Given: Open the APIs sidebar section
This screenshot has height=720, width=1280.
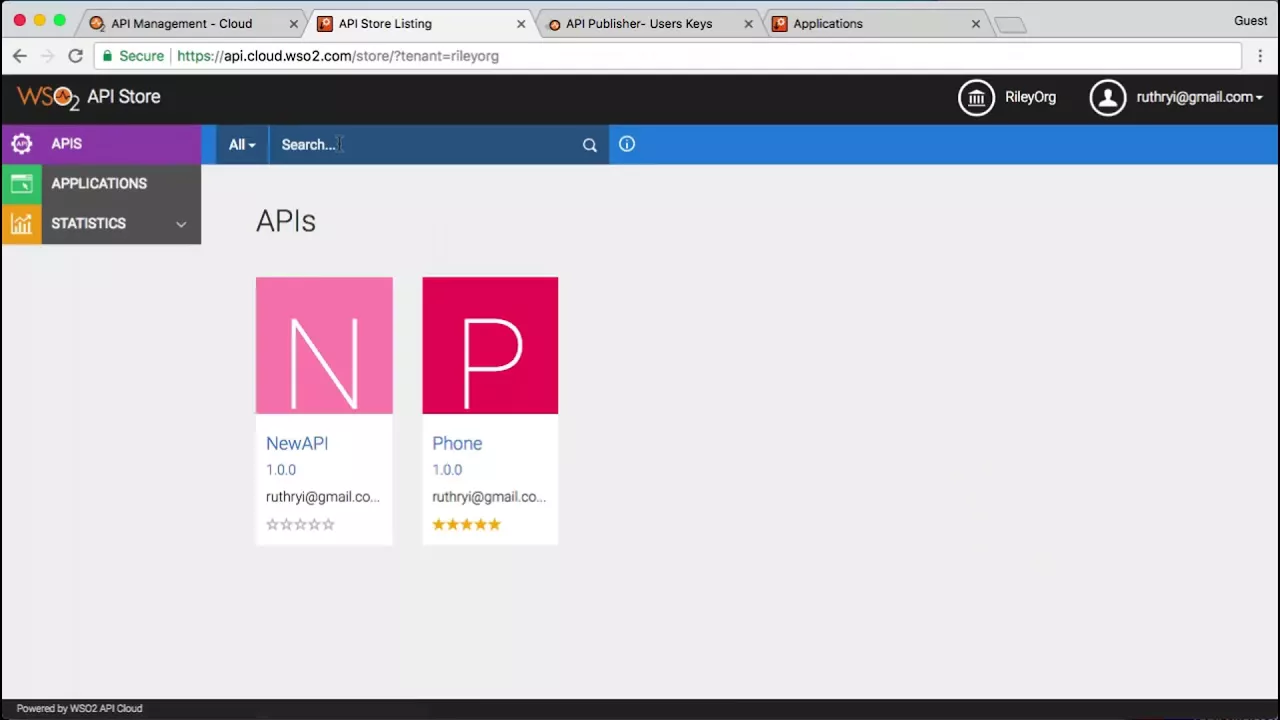Looking at the screenshot, I should coord(101,144).
